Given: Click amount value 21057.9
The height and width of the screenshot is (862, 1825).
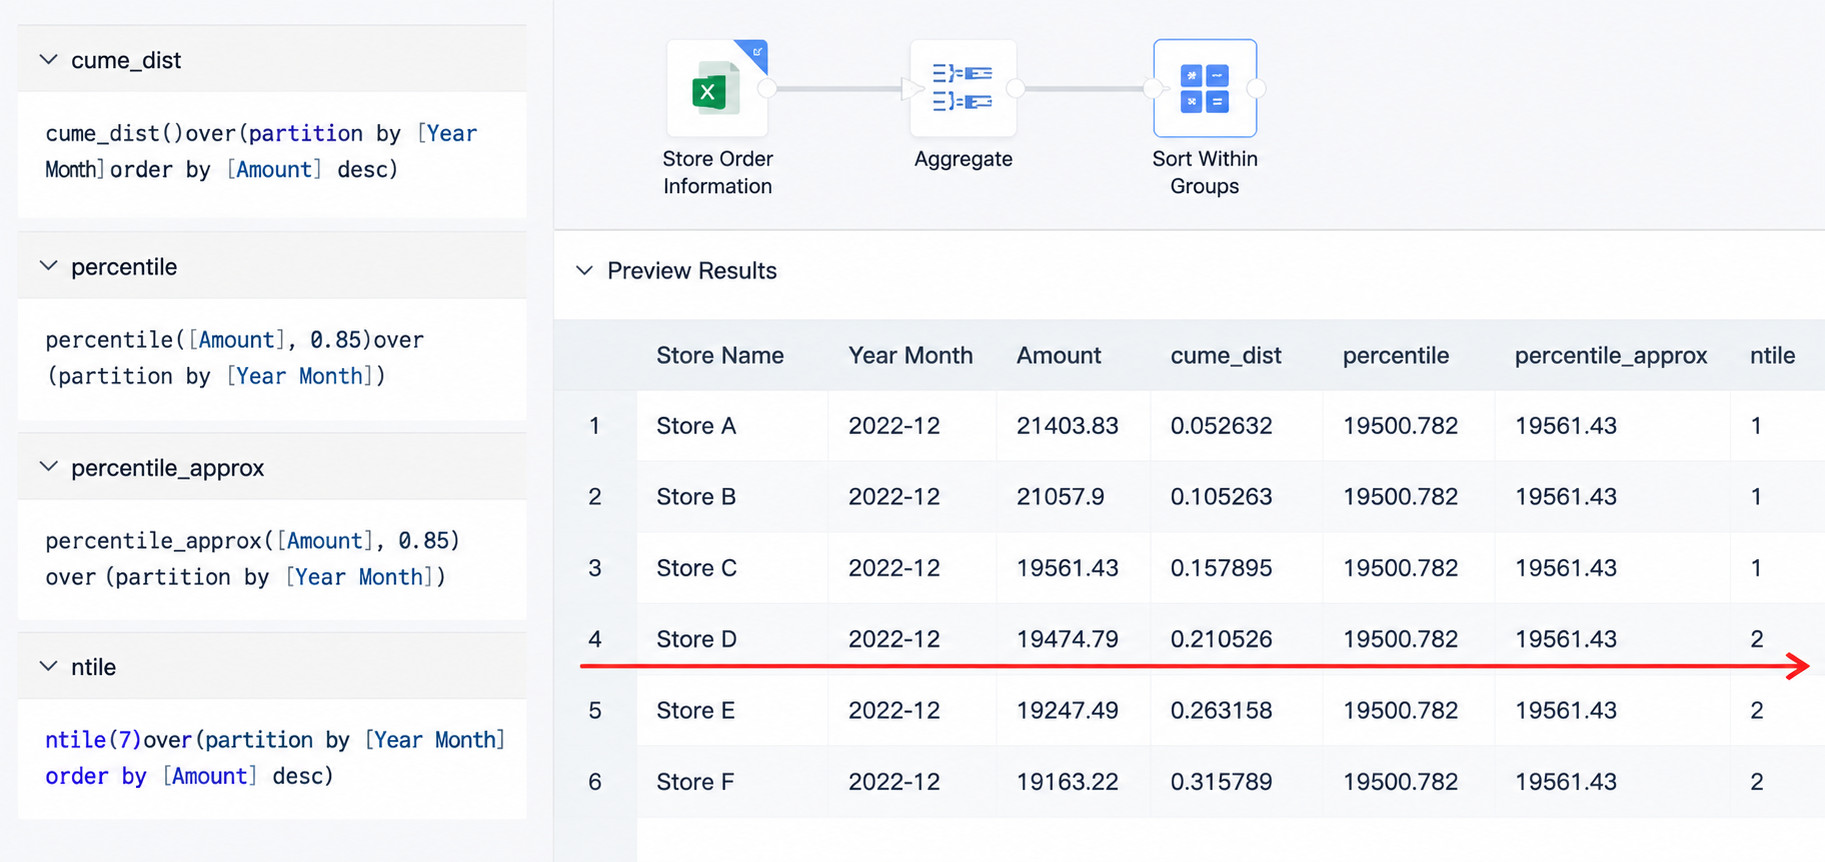Looking at the screenshot, I should pyautogui.click(x=1060, y=497).
